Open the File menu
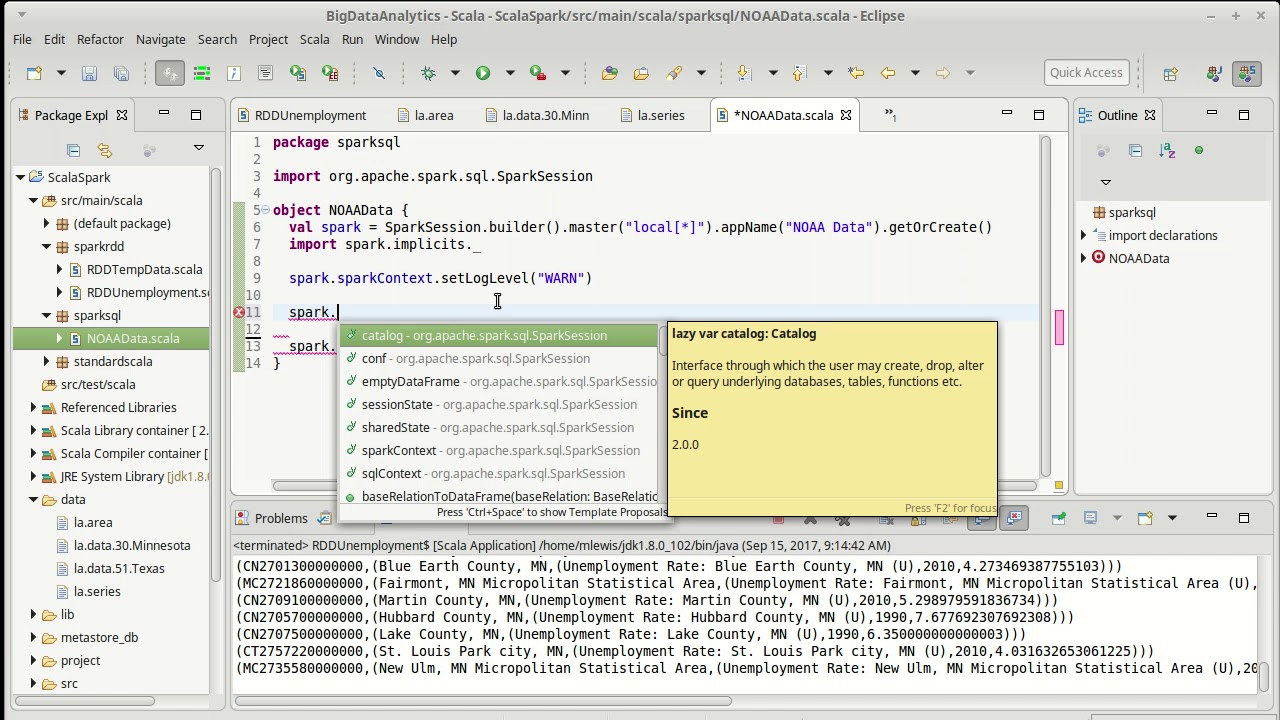Viewport: 1280px width, 720px height. tap(22, 39)
